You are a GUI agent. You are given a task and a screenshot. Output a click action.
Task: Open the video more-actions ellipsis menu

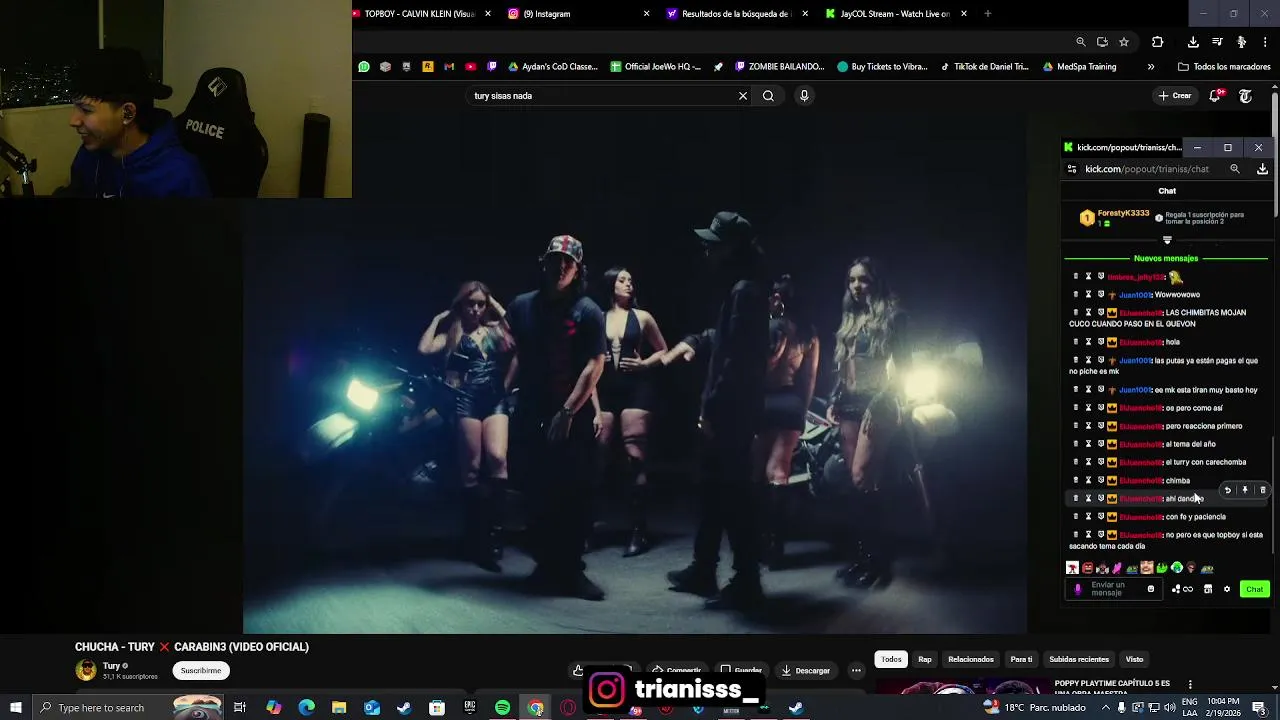[856, 671]
